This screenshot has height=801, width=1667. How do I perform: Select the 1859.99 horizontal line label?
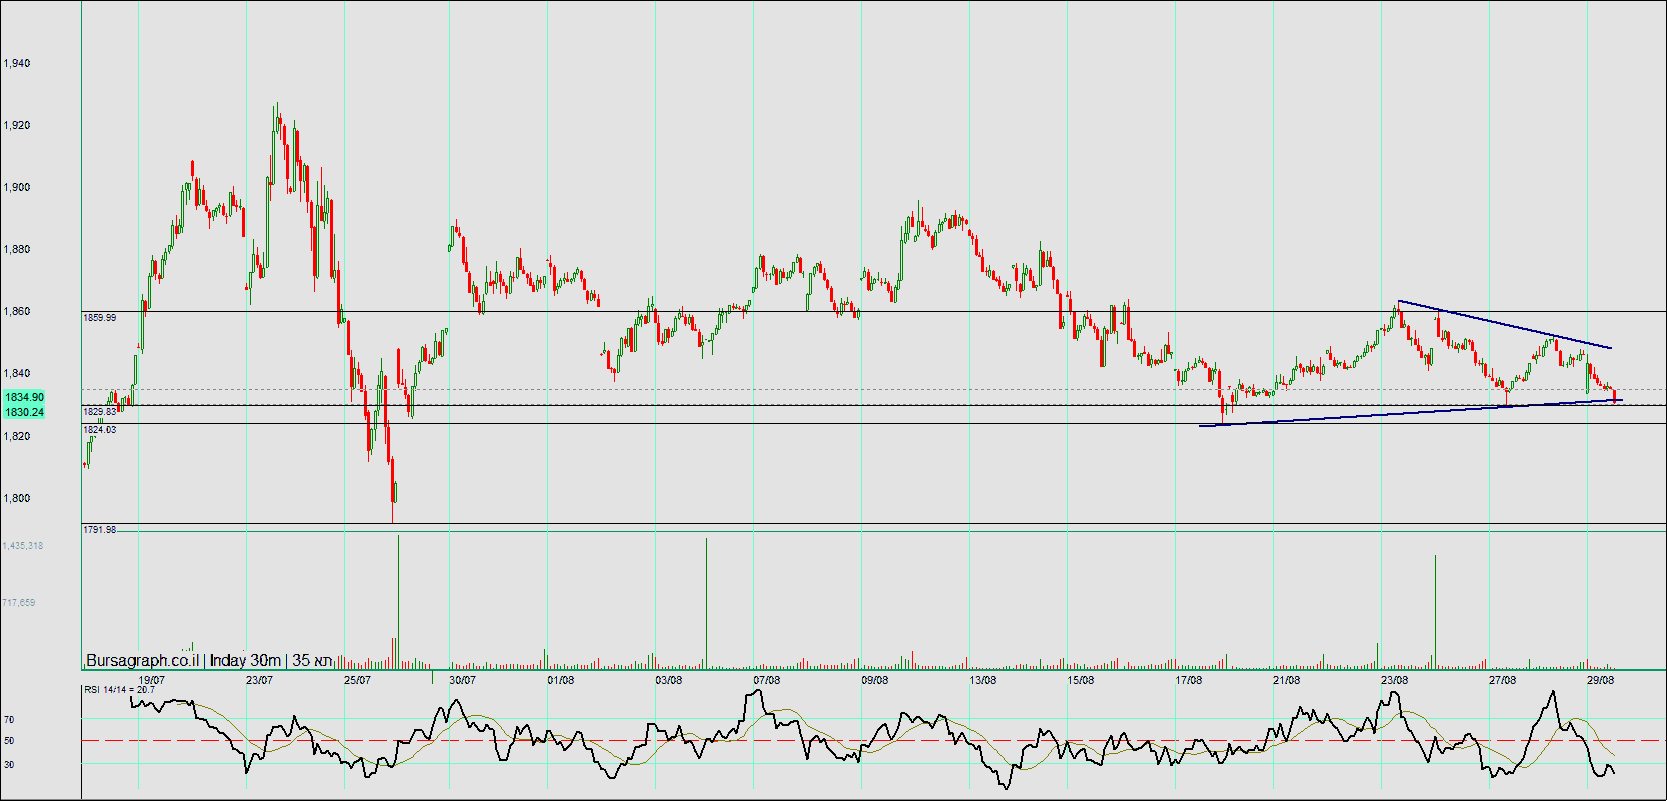pos(99,318)
